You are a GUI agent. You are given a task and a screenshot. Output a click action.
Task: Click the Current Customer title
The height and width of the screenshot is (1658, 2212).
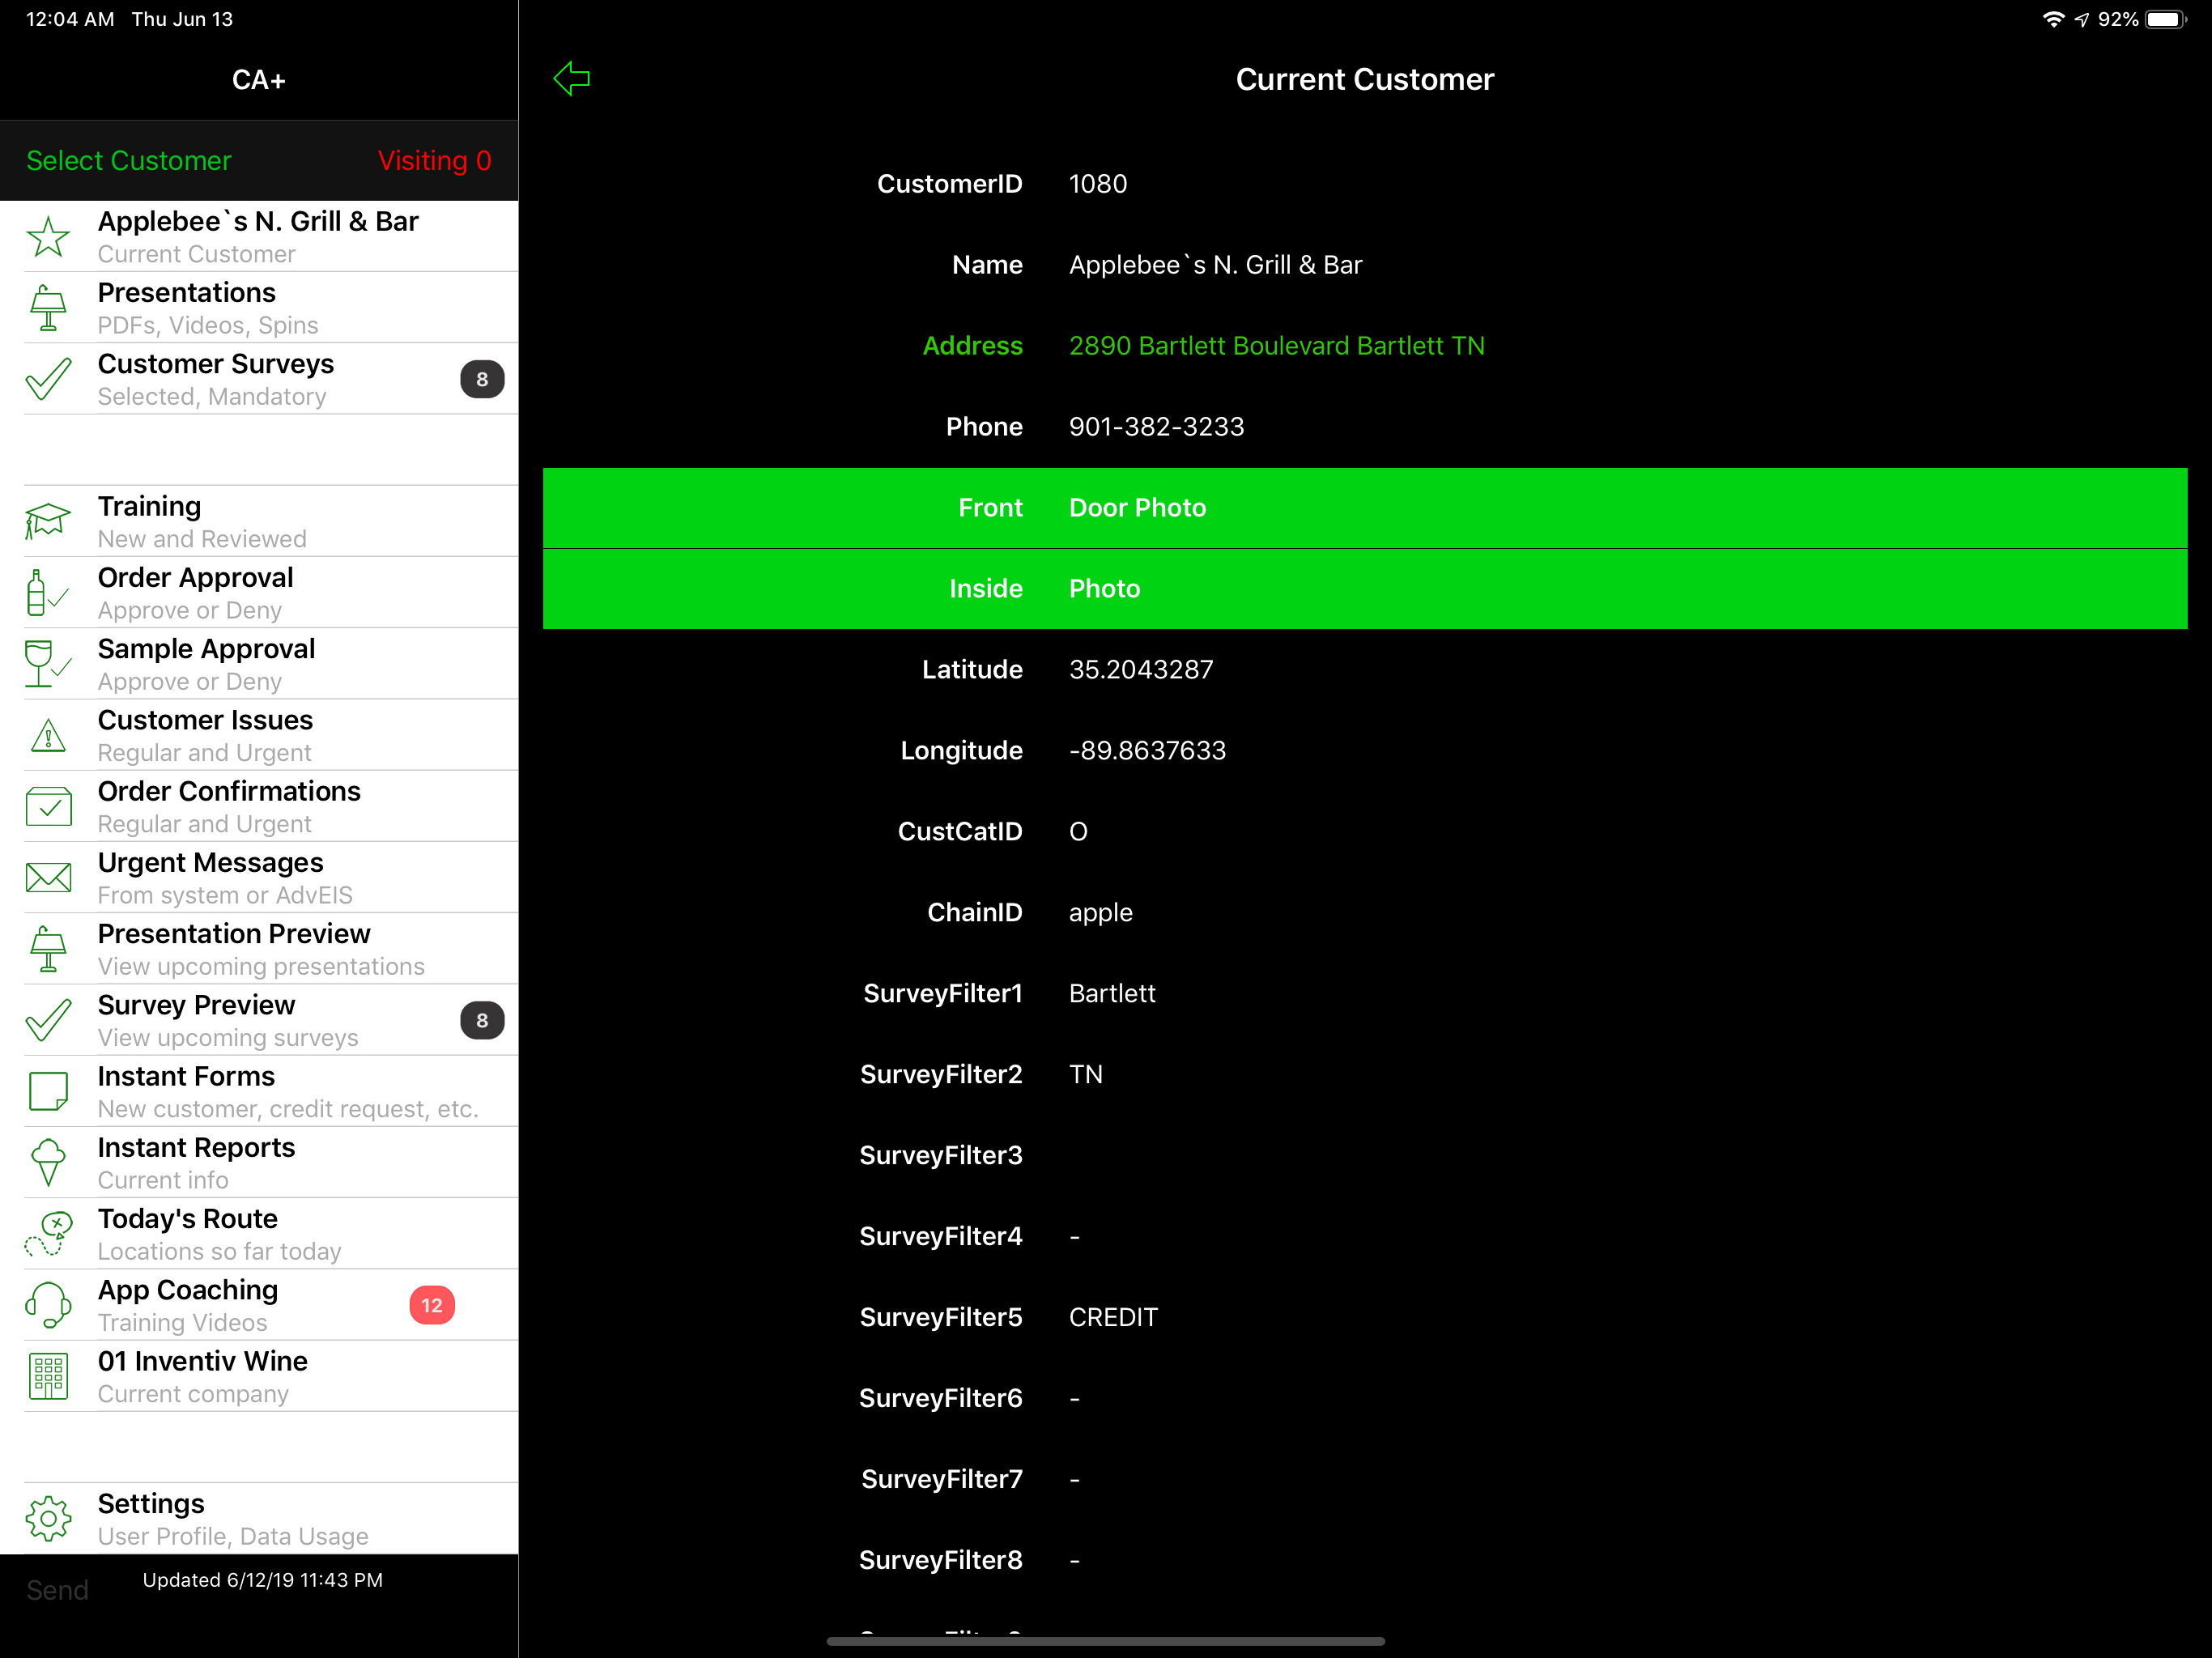coord(1364,79)
